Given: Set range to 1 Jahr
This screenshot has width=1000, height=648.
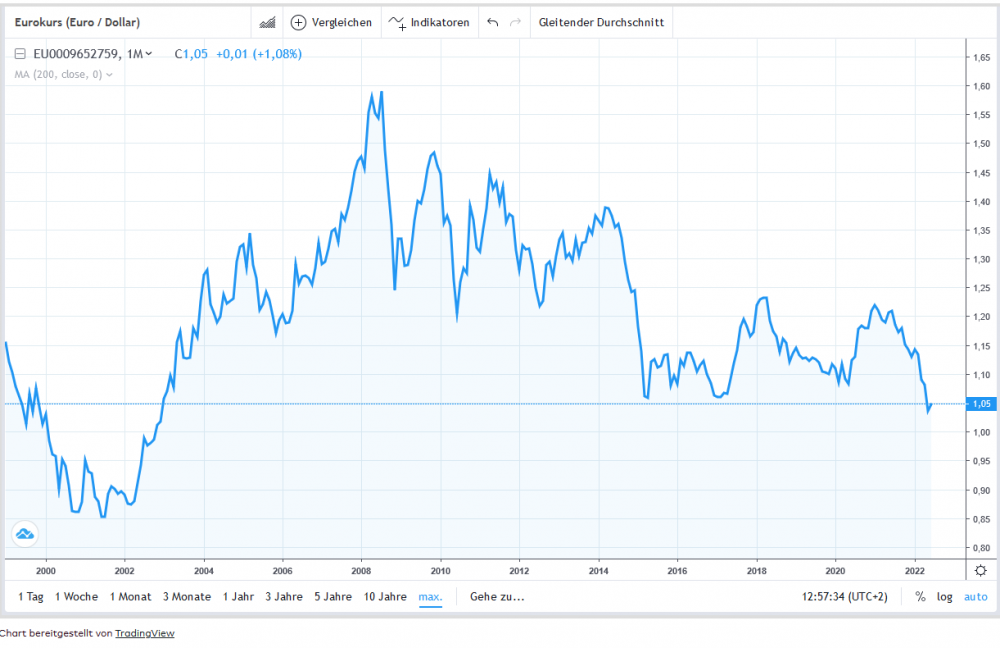Looking at the screenshot, I should point(238,596).
